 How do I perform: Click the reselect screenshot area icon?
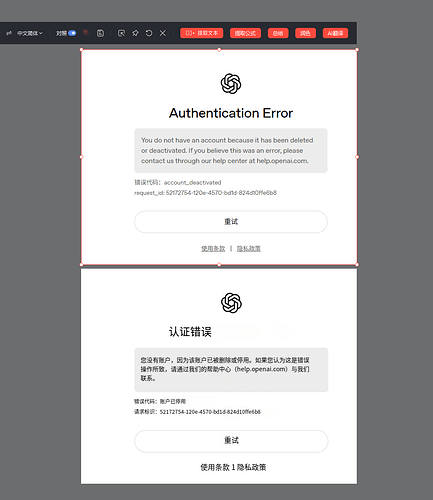point(121,33)
